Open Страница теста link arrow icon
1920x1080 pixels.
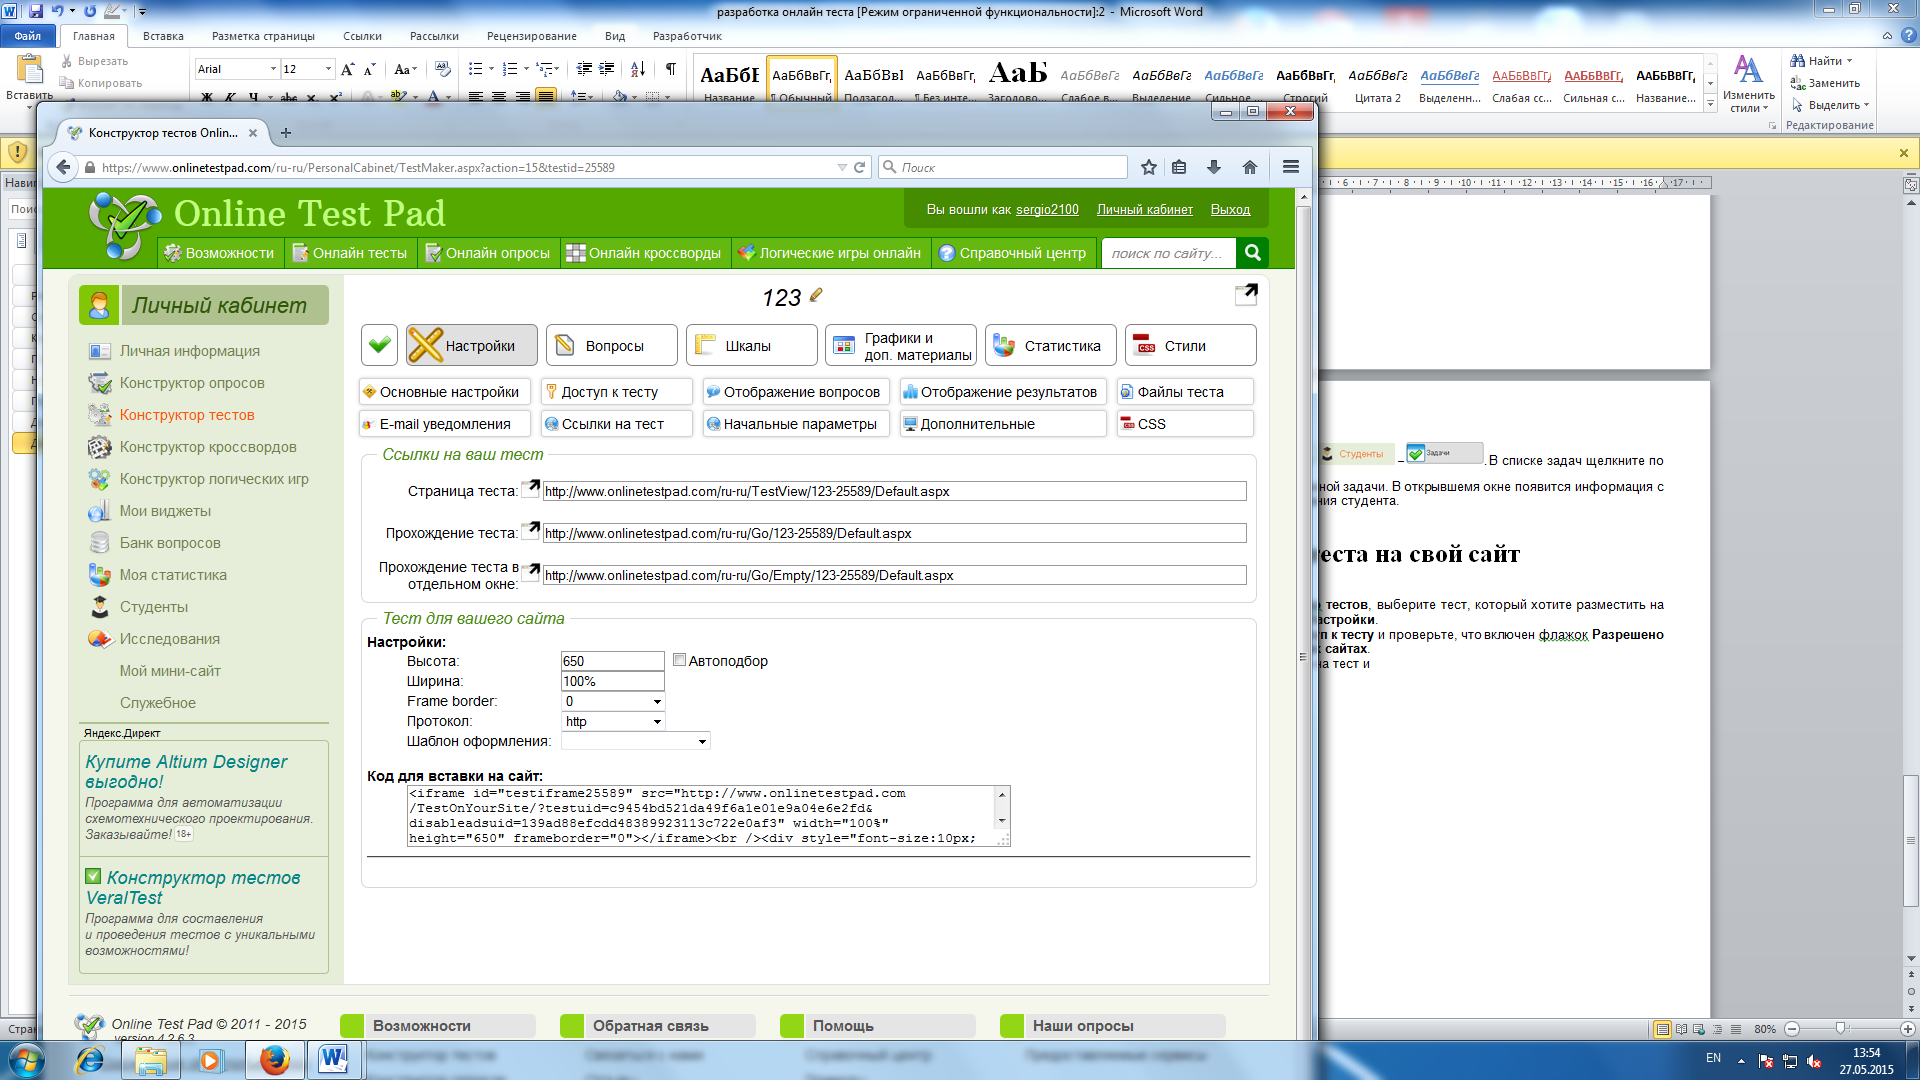coord(531,488)
